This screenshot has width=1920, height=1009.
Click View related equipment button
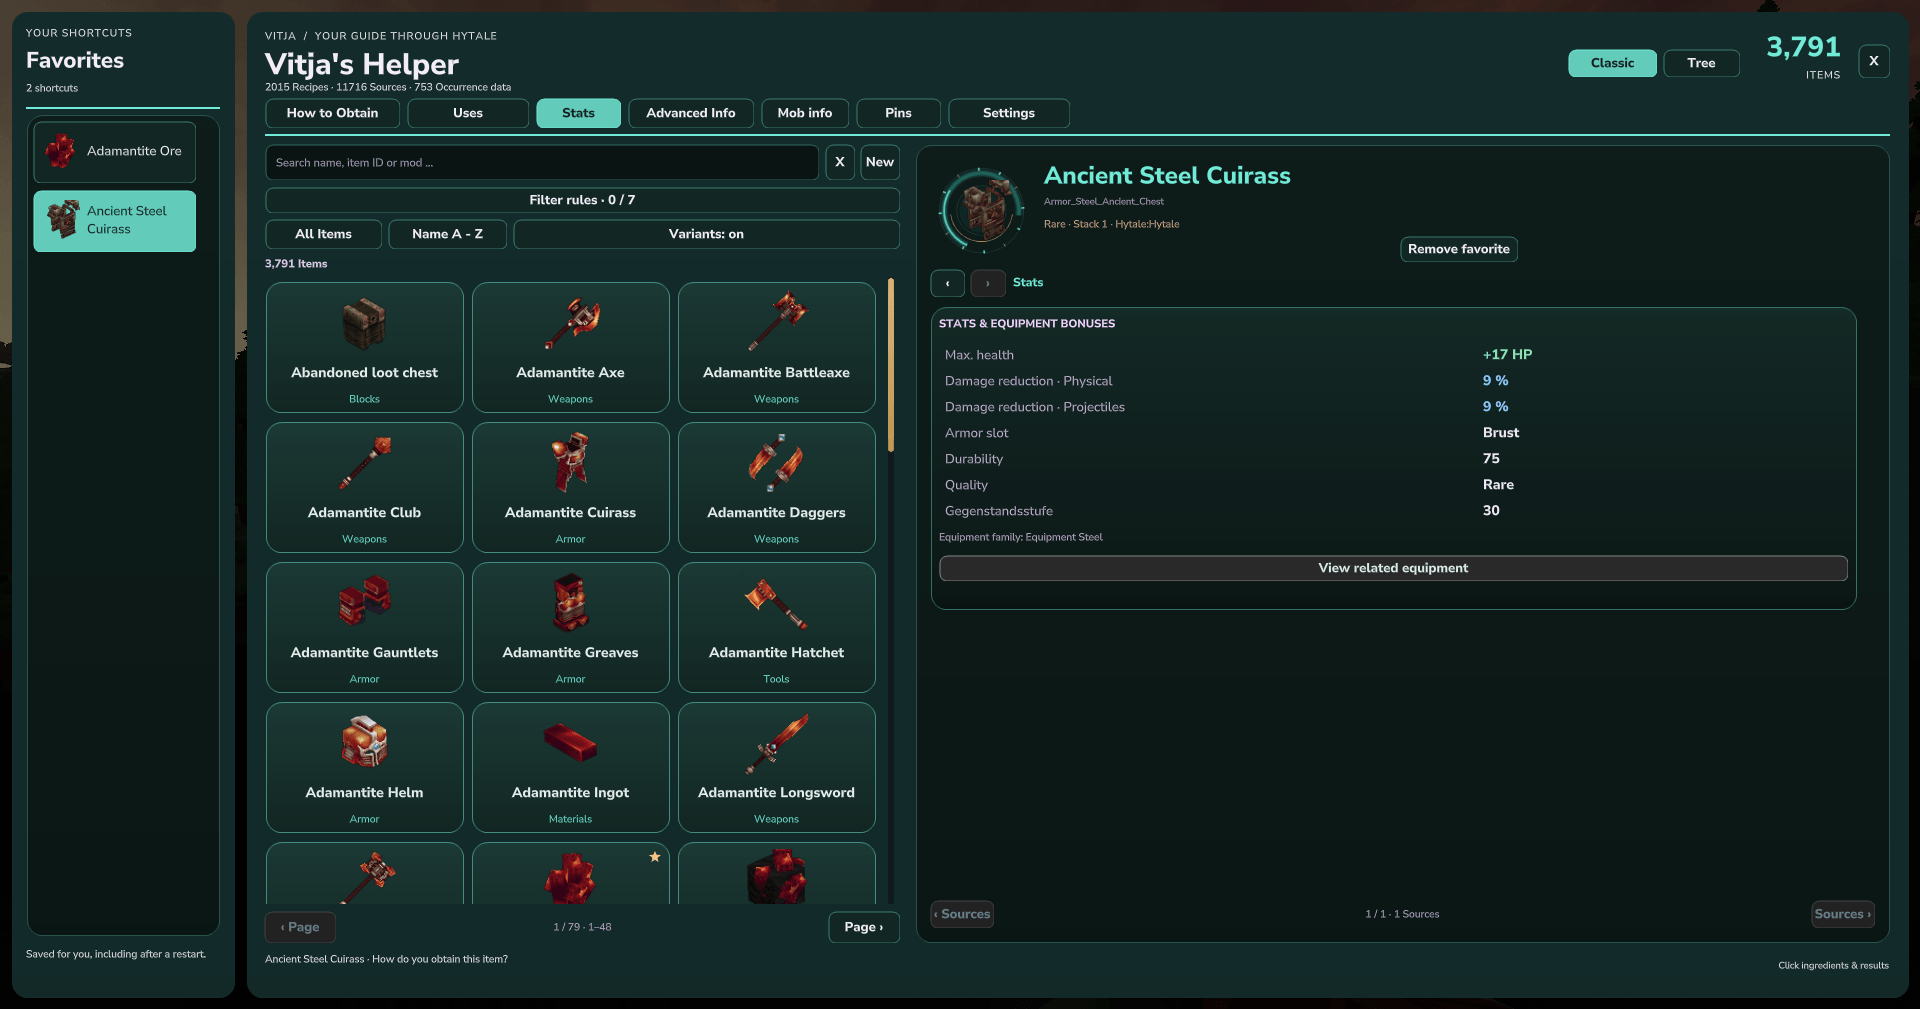(x=1393, y=568)
